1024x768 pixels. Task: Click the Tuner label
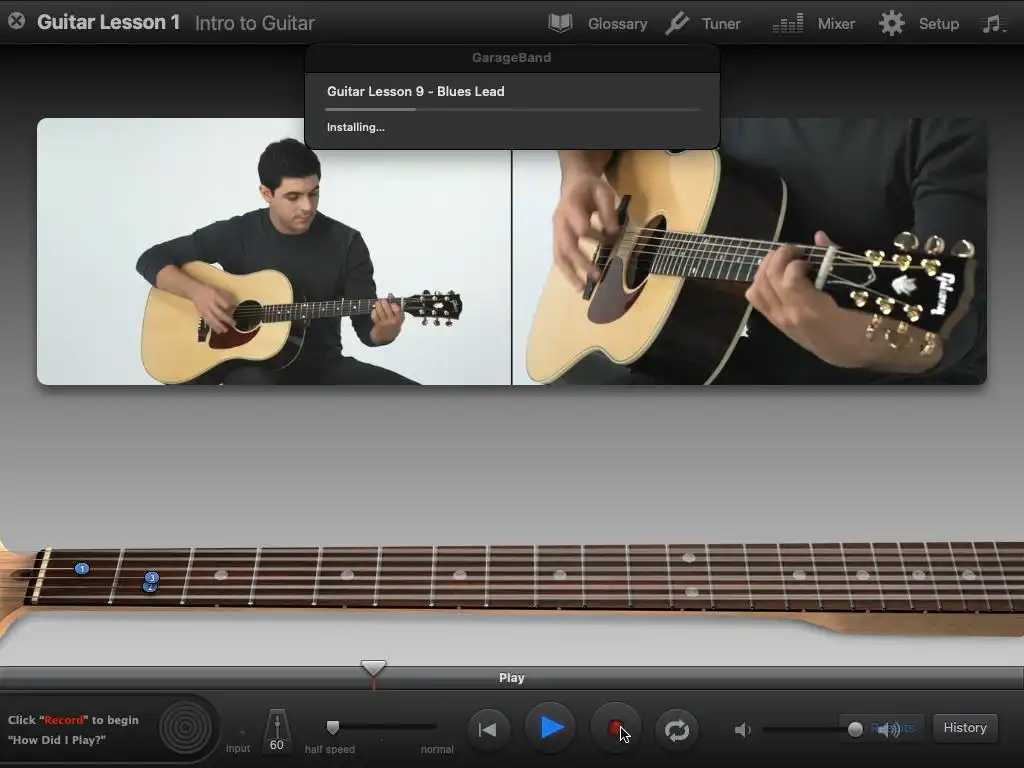click(721, 24)
